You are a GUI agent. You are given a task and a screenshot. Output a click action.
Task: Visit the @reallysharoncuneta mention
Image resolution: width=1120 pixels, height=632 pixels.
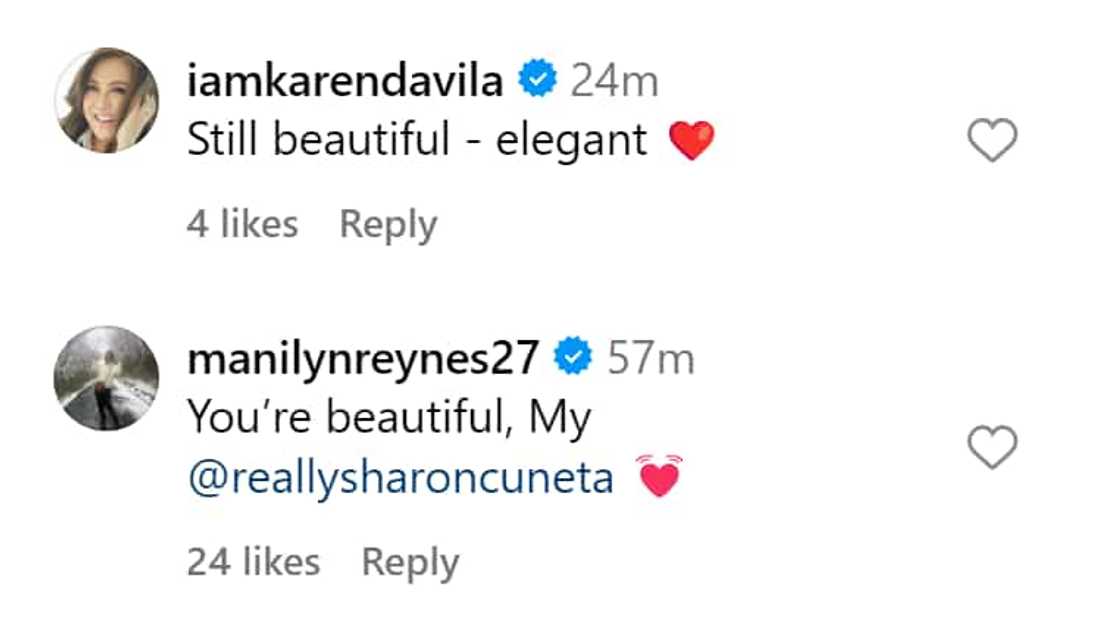tap(400, 478)
